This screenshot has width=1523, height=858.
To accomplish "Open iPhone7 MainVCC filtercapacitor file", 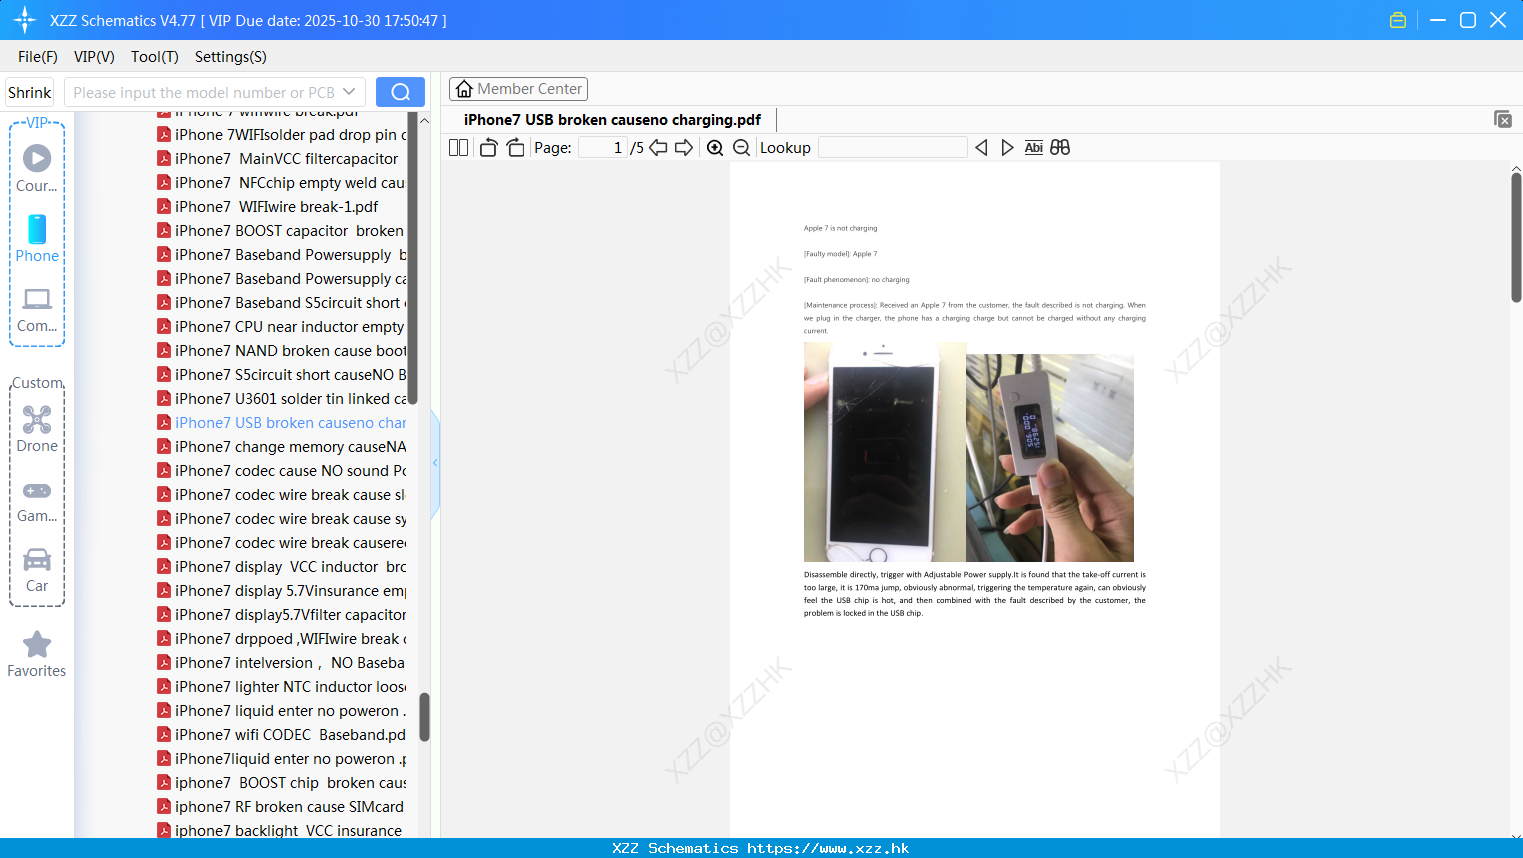I will [281, 158].
